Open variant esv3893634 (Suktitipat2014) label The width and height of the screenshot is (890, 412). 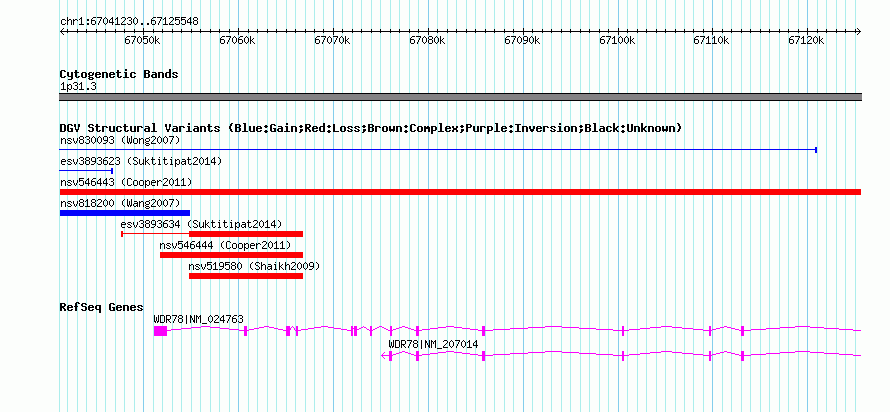point(201,224)
